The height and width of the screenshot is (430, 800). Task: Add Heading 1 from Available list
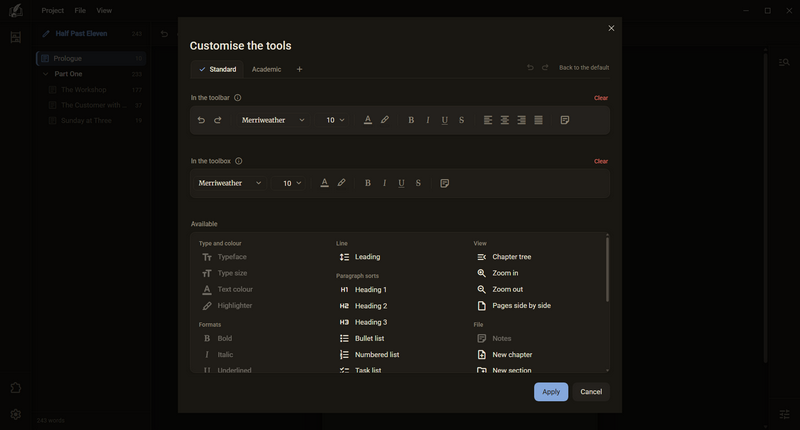[x=363, y=290]
